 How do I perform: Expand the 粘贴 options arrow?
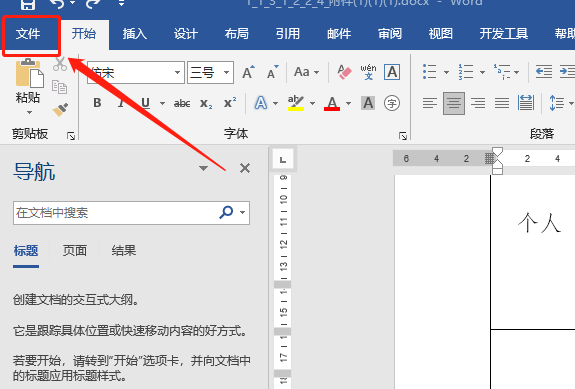(x=29, y=113)
